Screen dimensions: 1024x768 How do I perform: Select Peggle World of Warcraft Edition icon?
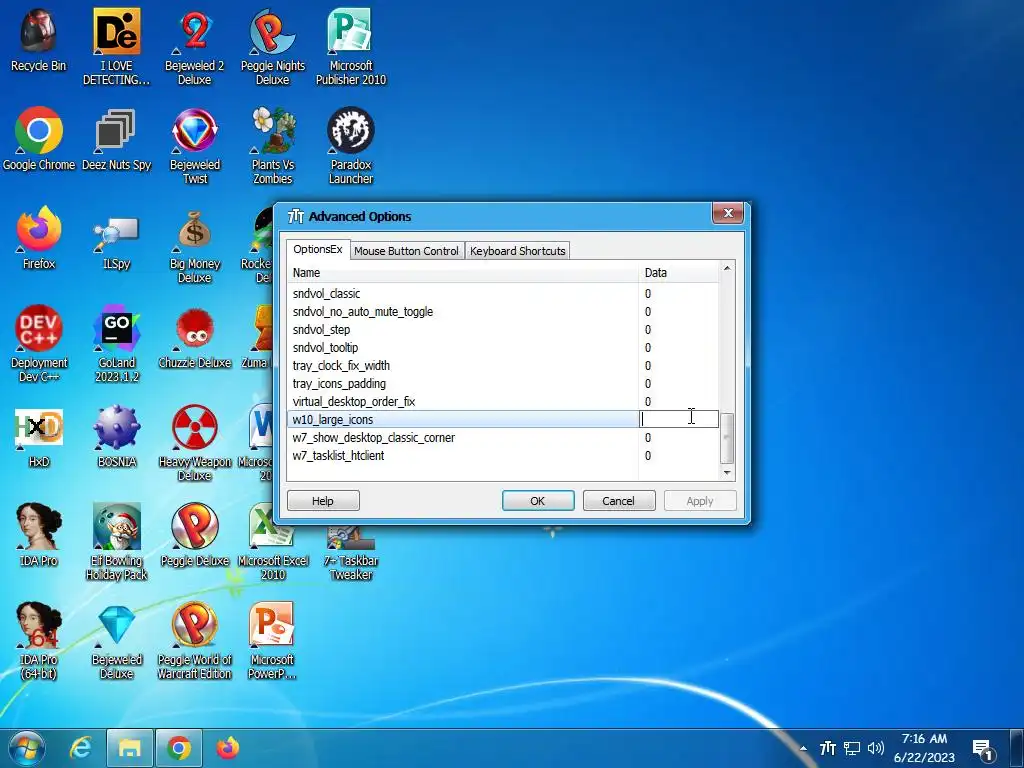click(x=195, y=641)
